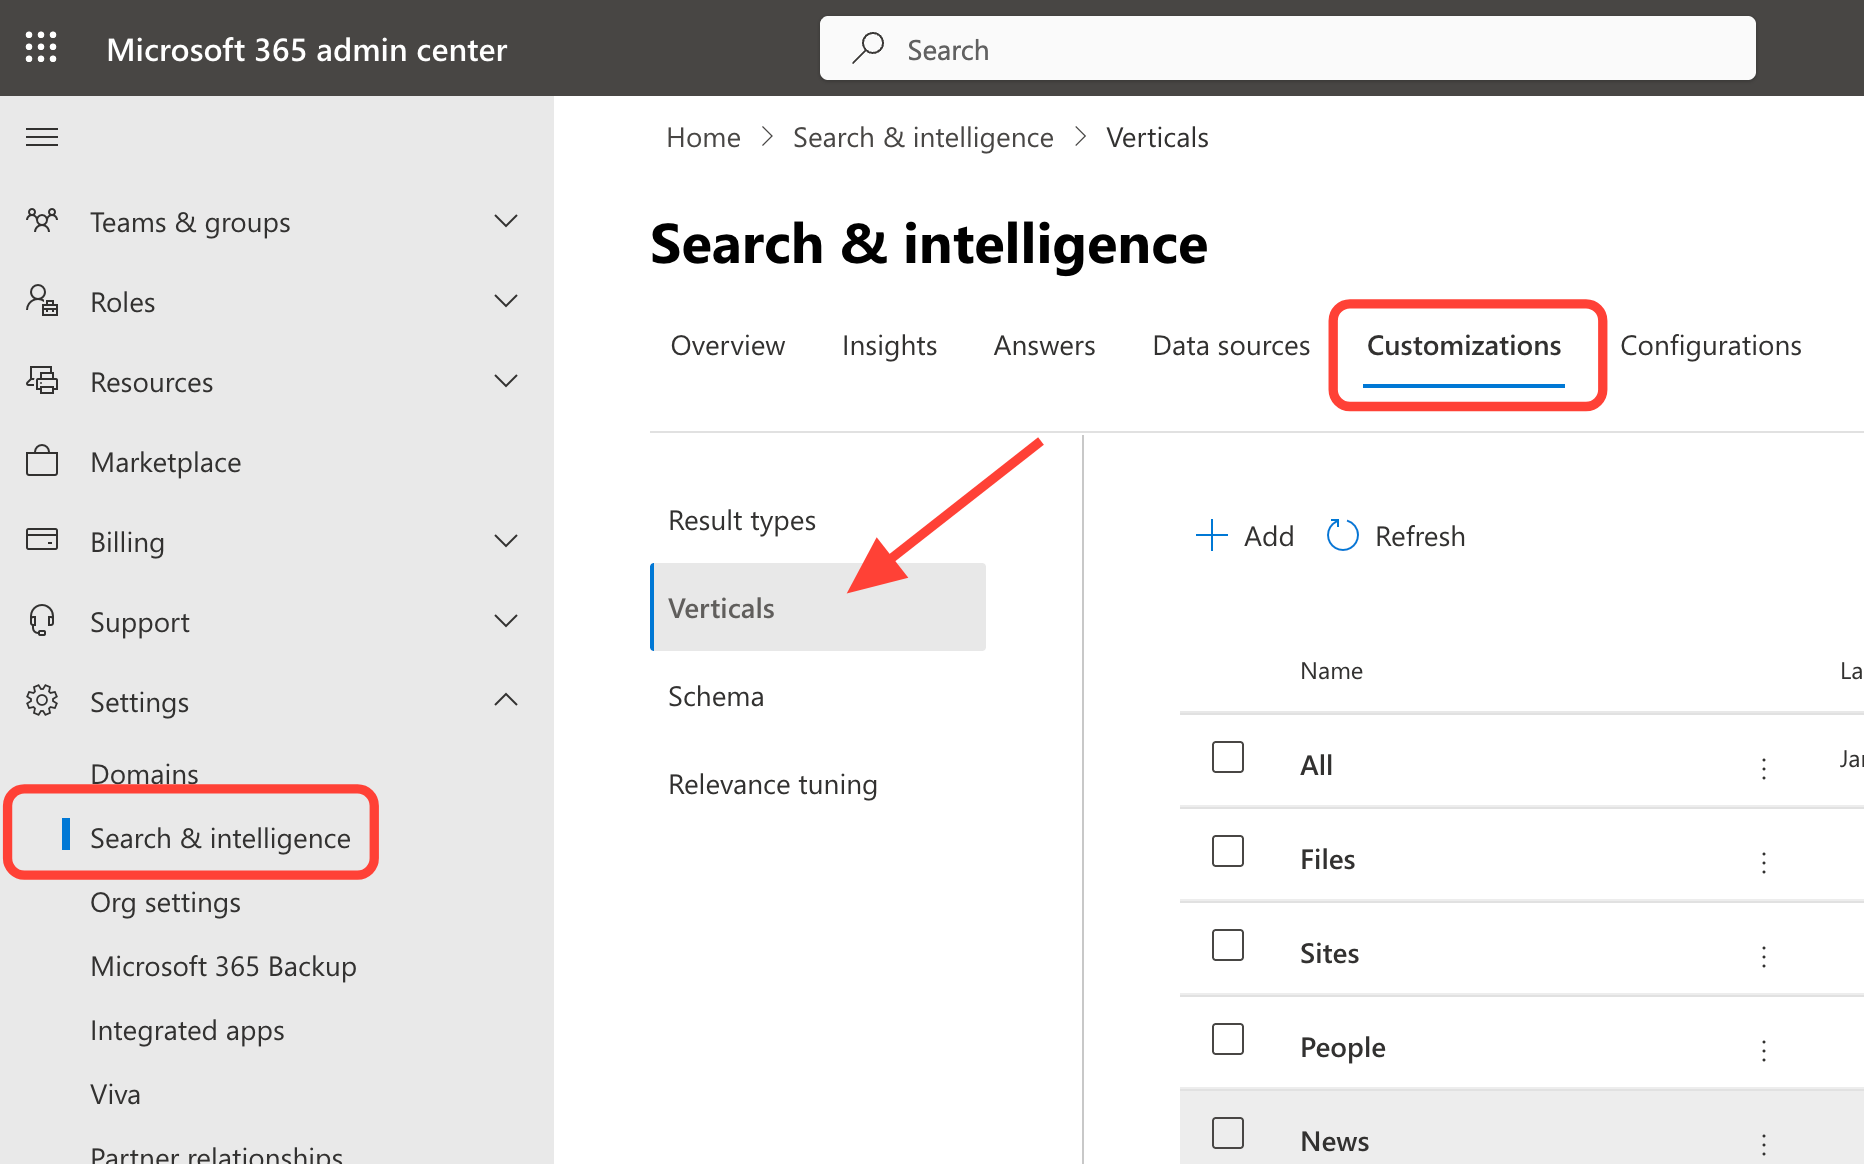Switch to the Data sources tab
This screenshot has width=1864, height=1164.
[x=1230, y=346]
